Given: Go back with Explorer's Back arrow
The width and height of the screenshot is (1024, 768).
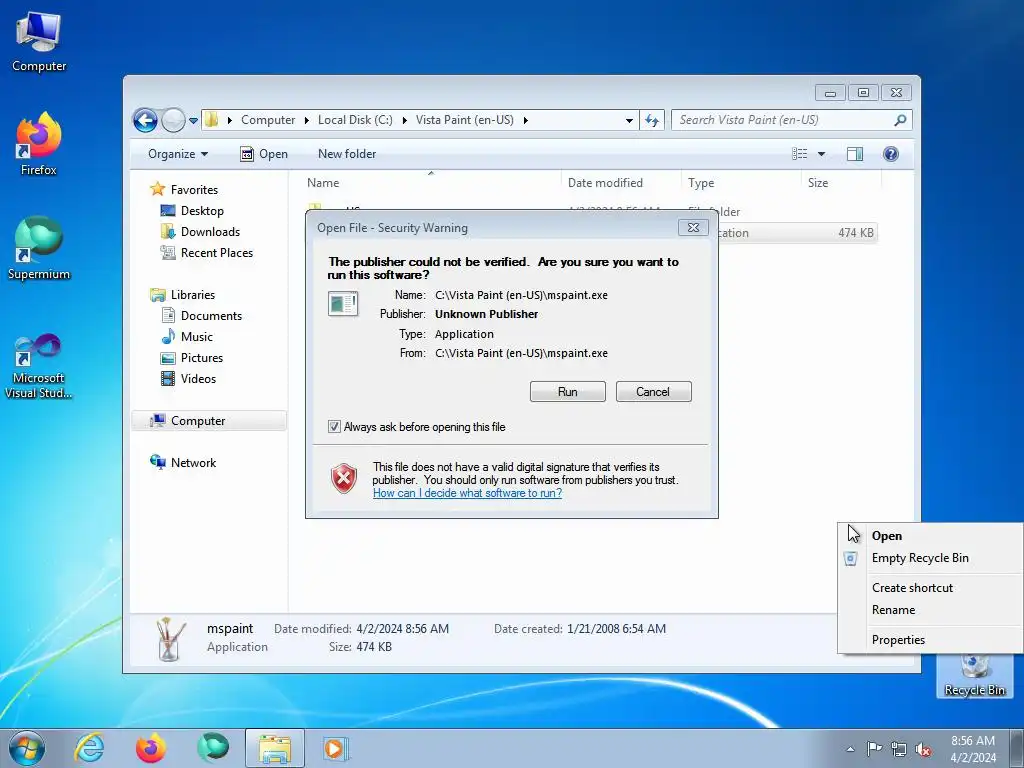Looking at the screenshot, I should pos(145,120).
